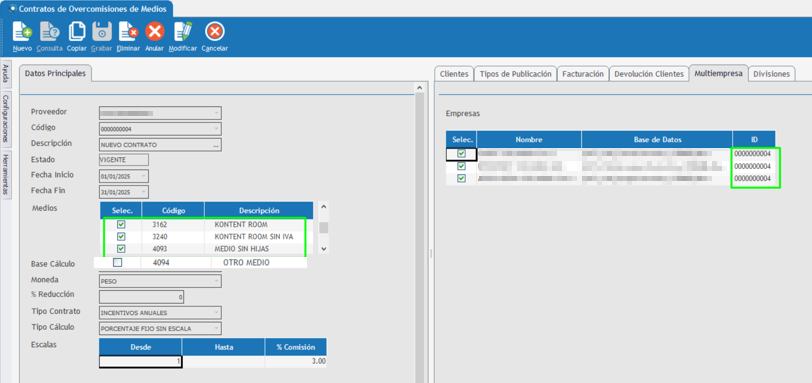This screenshot has width=812, height=383.
Task: Click the Contratos de Overcomisiones de Medios window tab
Action: coord(87,8)
